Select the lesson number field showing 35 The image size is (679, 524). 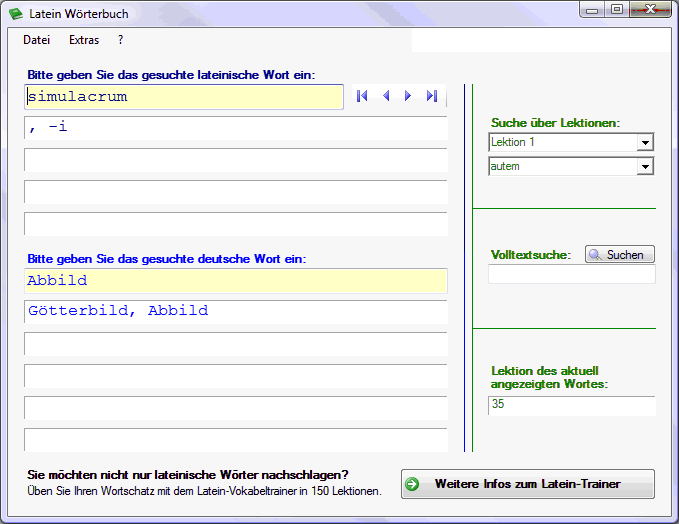[x=571, y=406]
